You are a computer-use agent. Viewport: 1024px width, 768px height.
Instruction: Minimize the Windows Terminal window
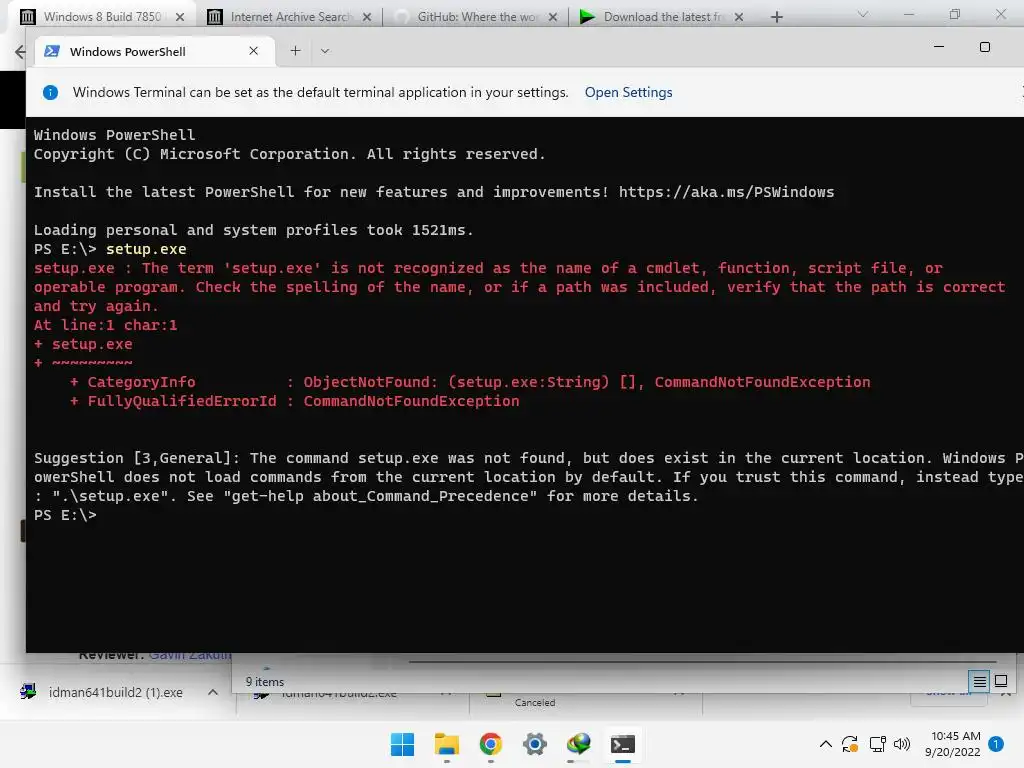939,47
